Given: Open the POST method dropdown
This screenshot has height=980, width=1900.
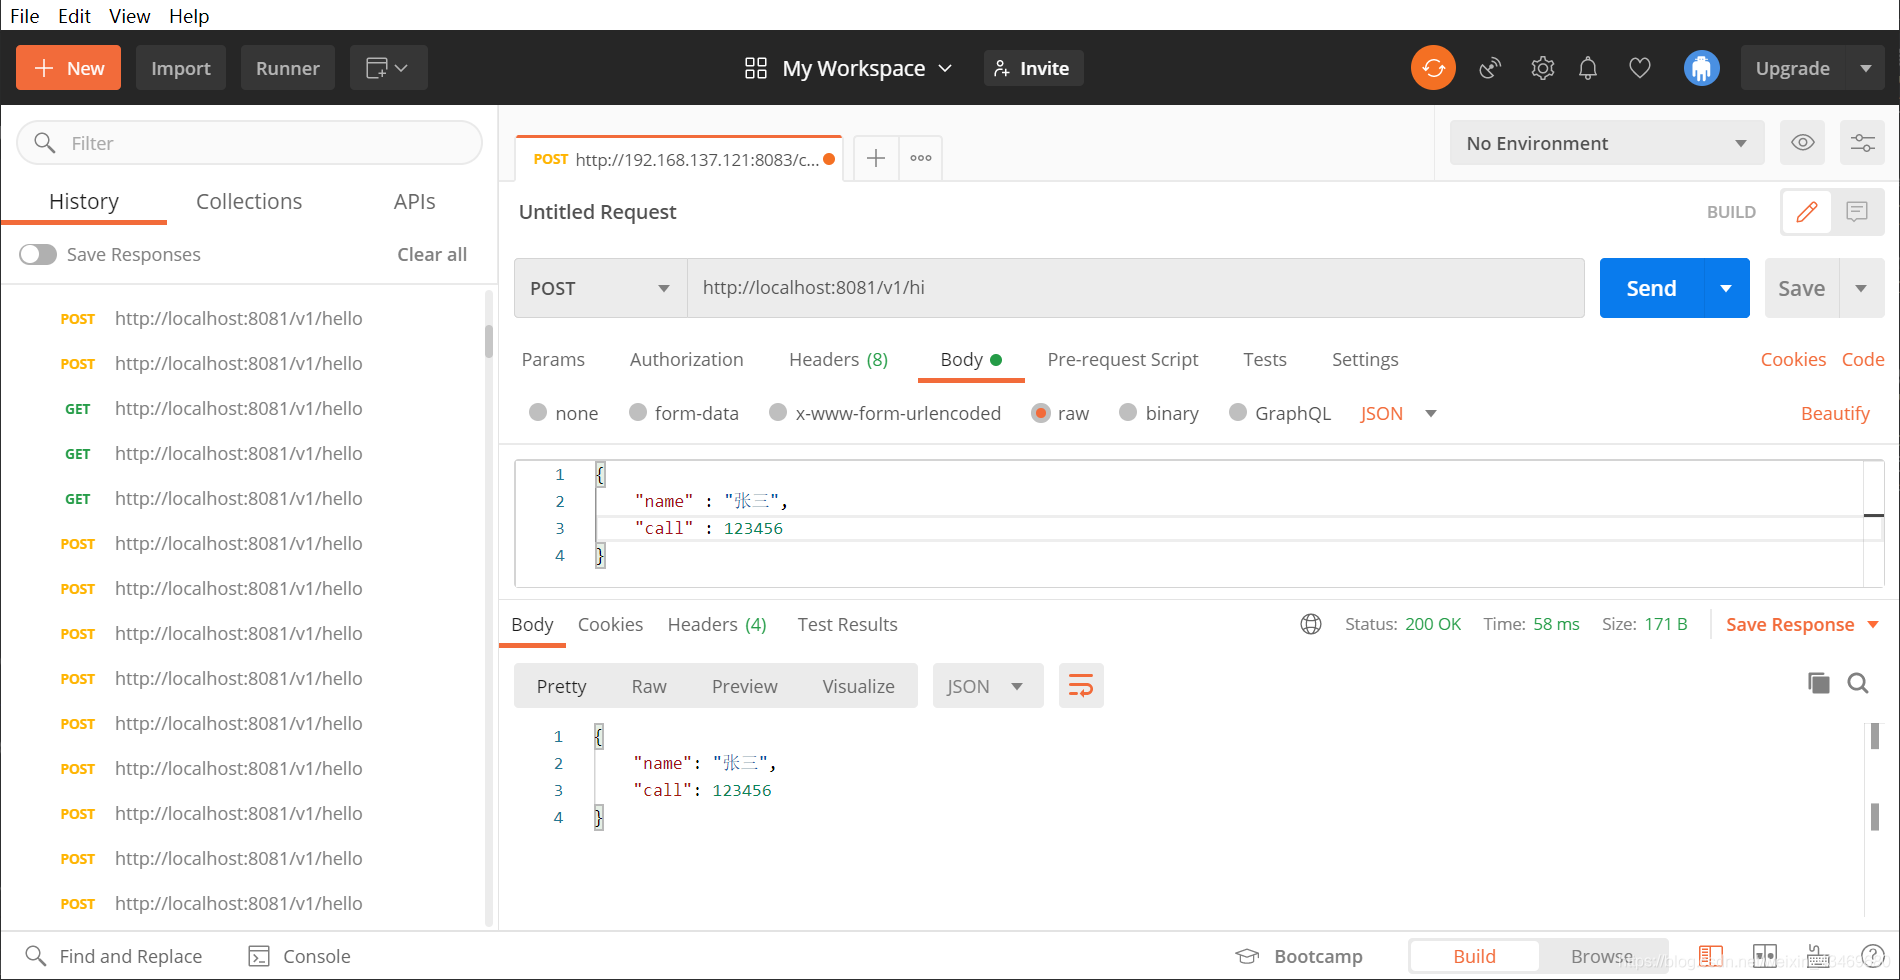Looking at the screenshot, I should (600, 288).
